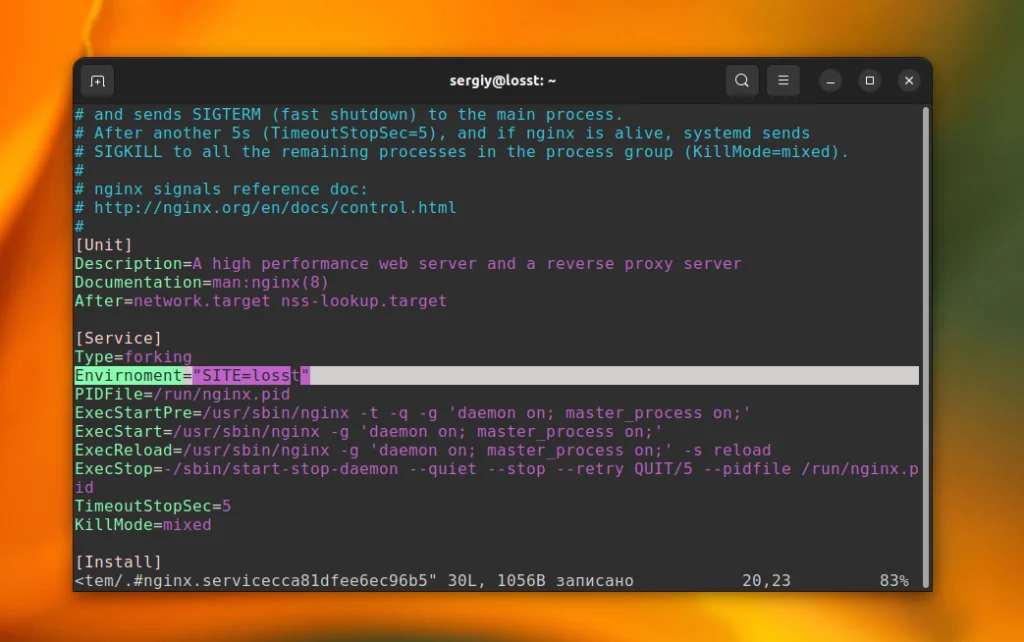This screenshot has width=1024, height=642.
Task: Click the Type=forking line
Action: click(x=133, y=357)
